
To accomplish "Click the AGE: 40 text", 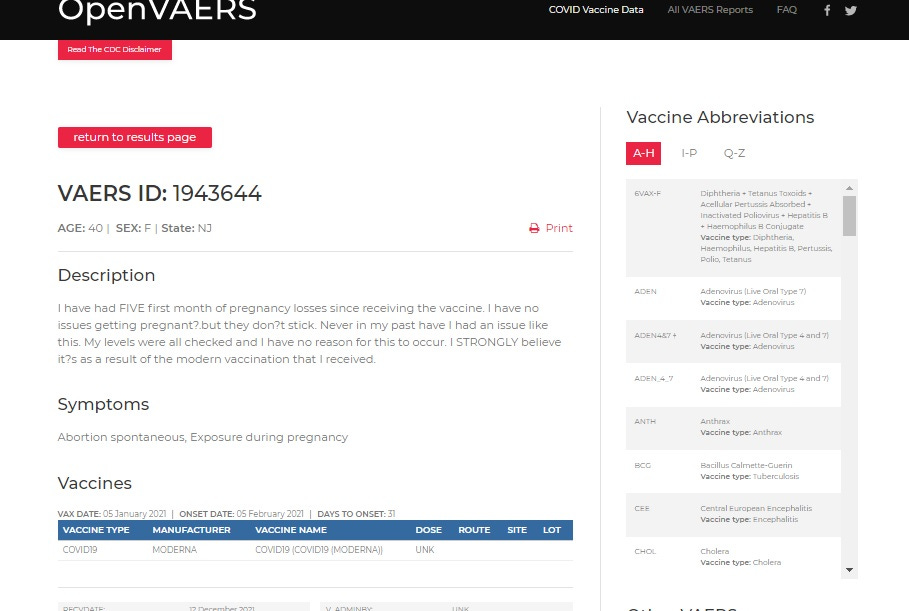I will [x=80, y=228].
